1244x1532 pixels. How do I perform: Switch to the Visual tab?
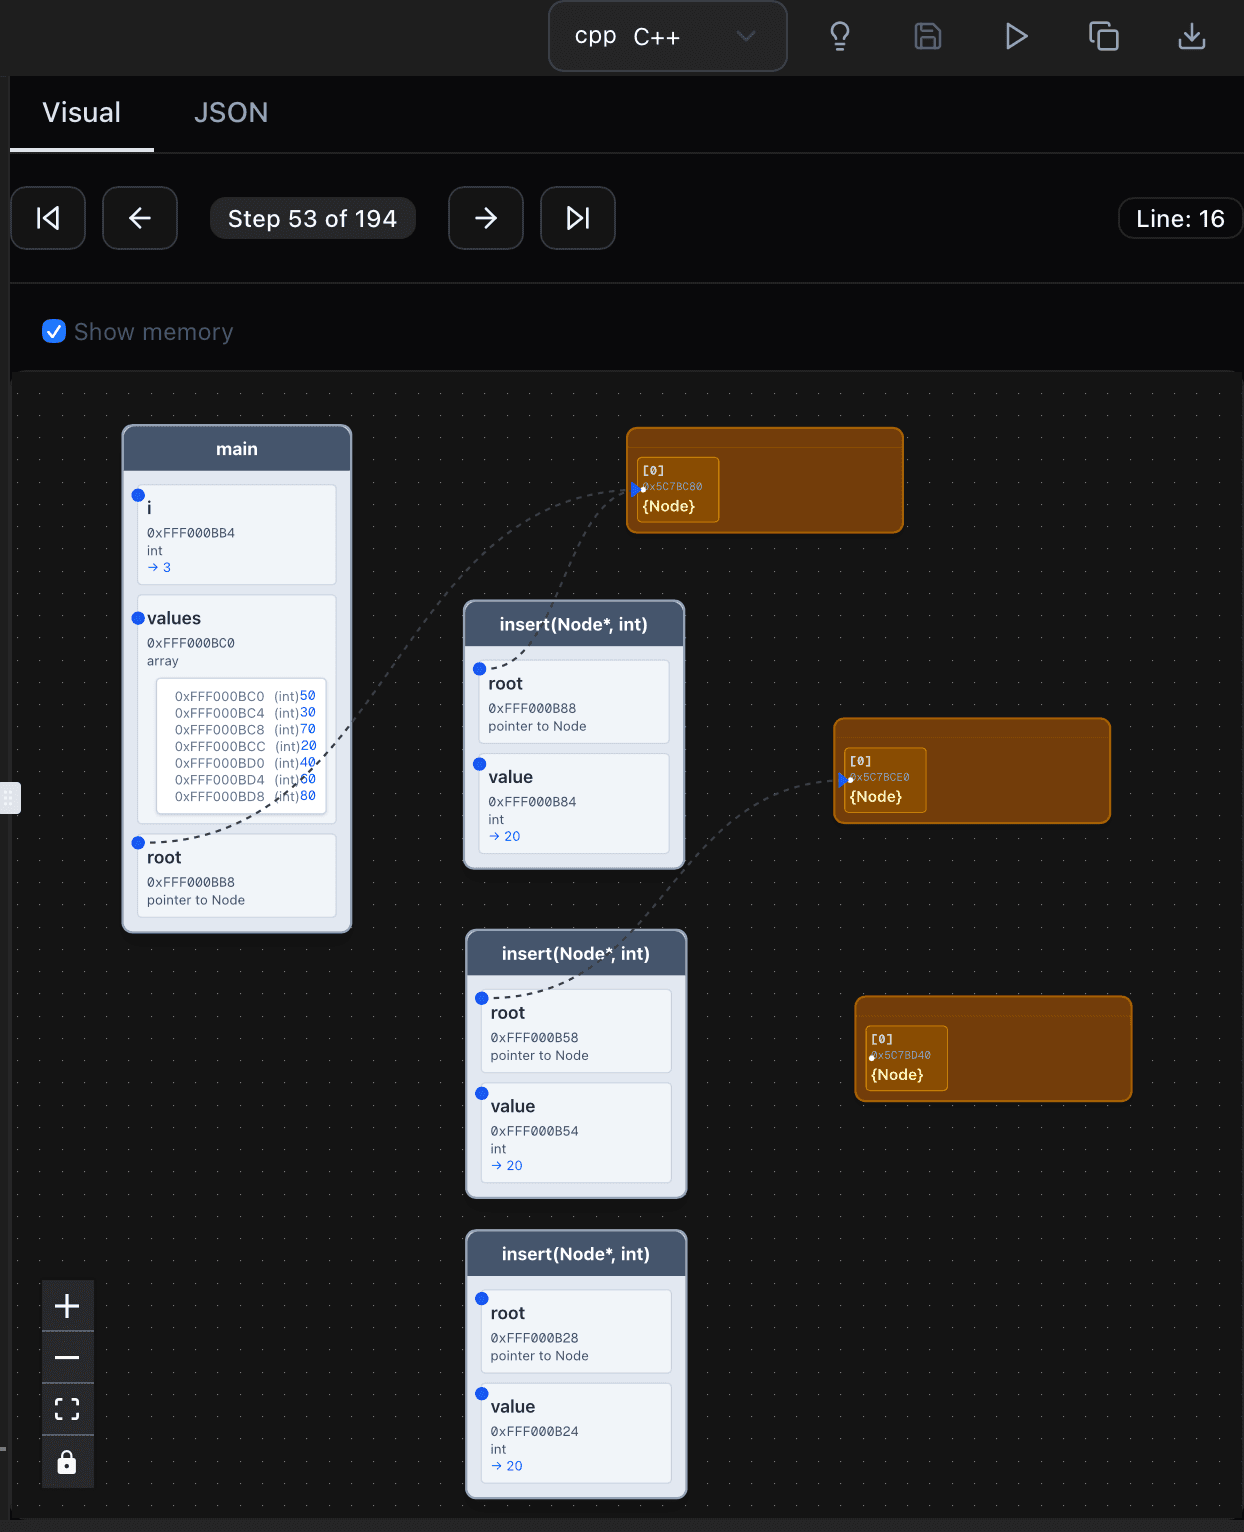(82, 113)
